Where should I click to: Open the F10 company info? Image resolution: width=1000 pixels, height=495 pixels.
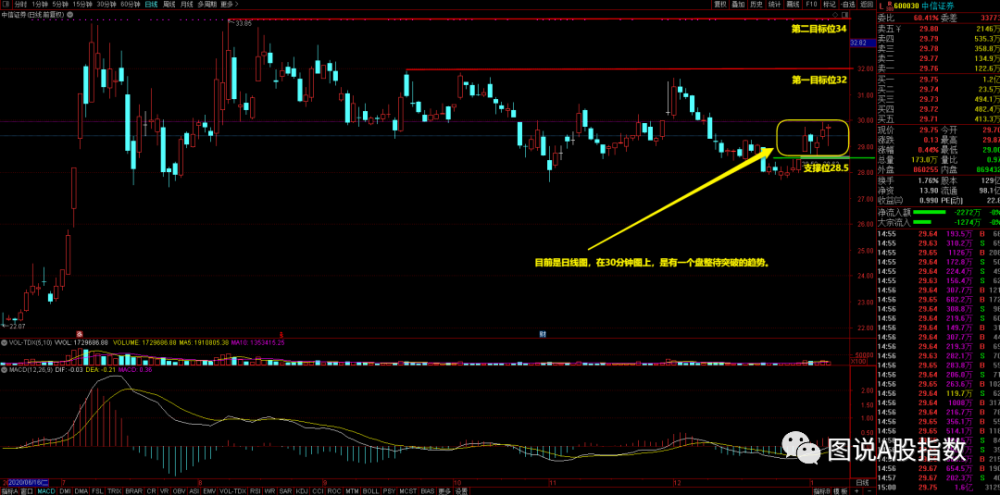[x=811, y=4]
